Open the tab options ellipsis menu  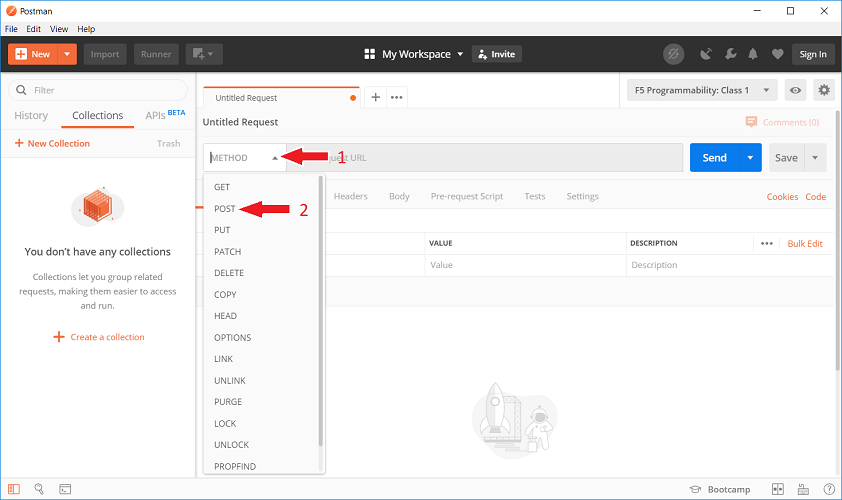coord(397,97)
